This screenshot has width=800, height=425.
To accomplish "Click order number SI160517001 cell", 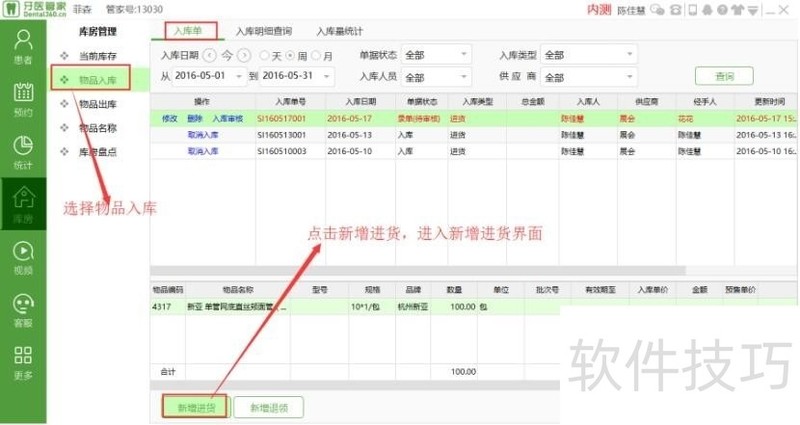I will click(282, 118).
